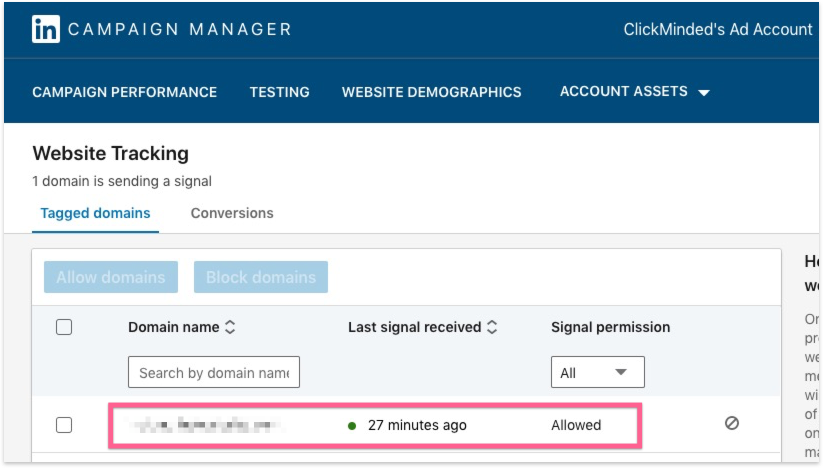
Task: Sort by Domain name using arrows icon
Action: click(230, 327)
